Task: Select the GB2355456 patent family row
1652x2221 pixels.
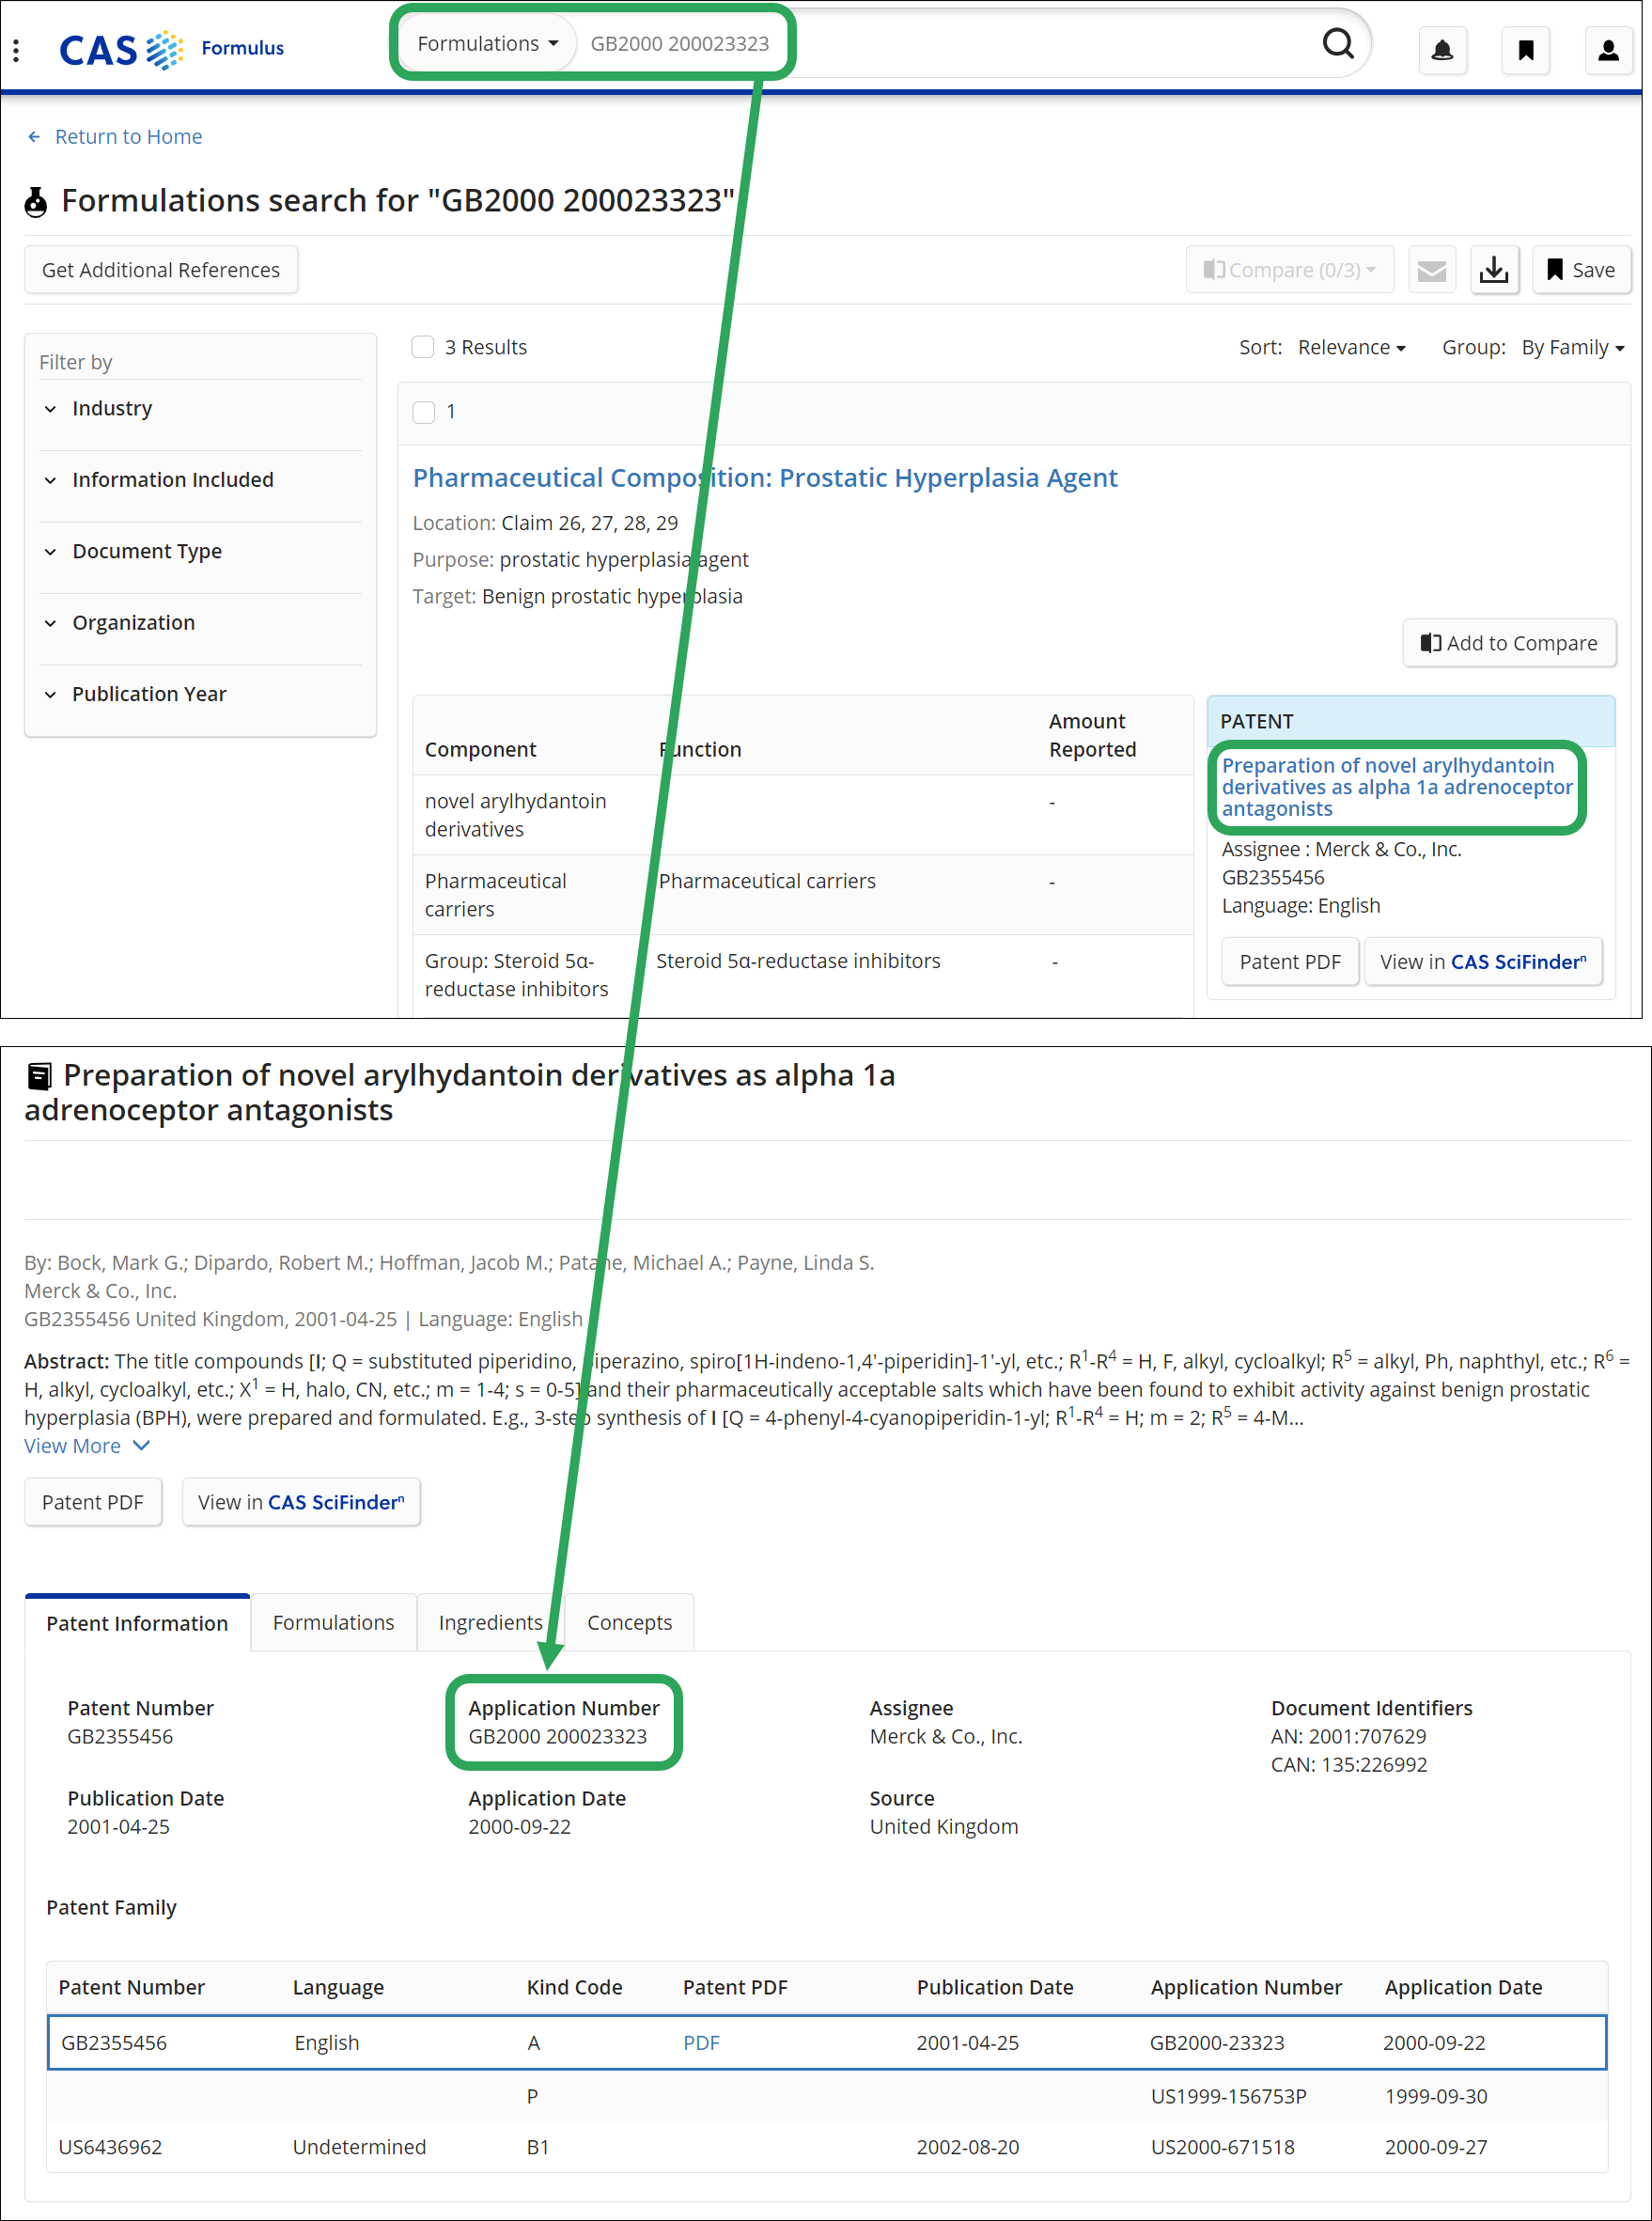Action: pyautogui.click(x=827, y=2043)
